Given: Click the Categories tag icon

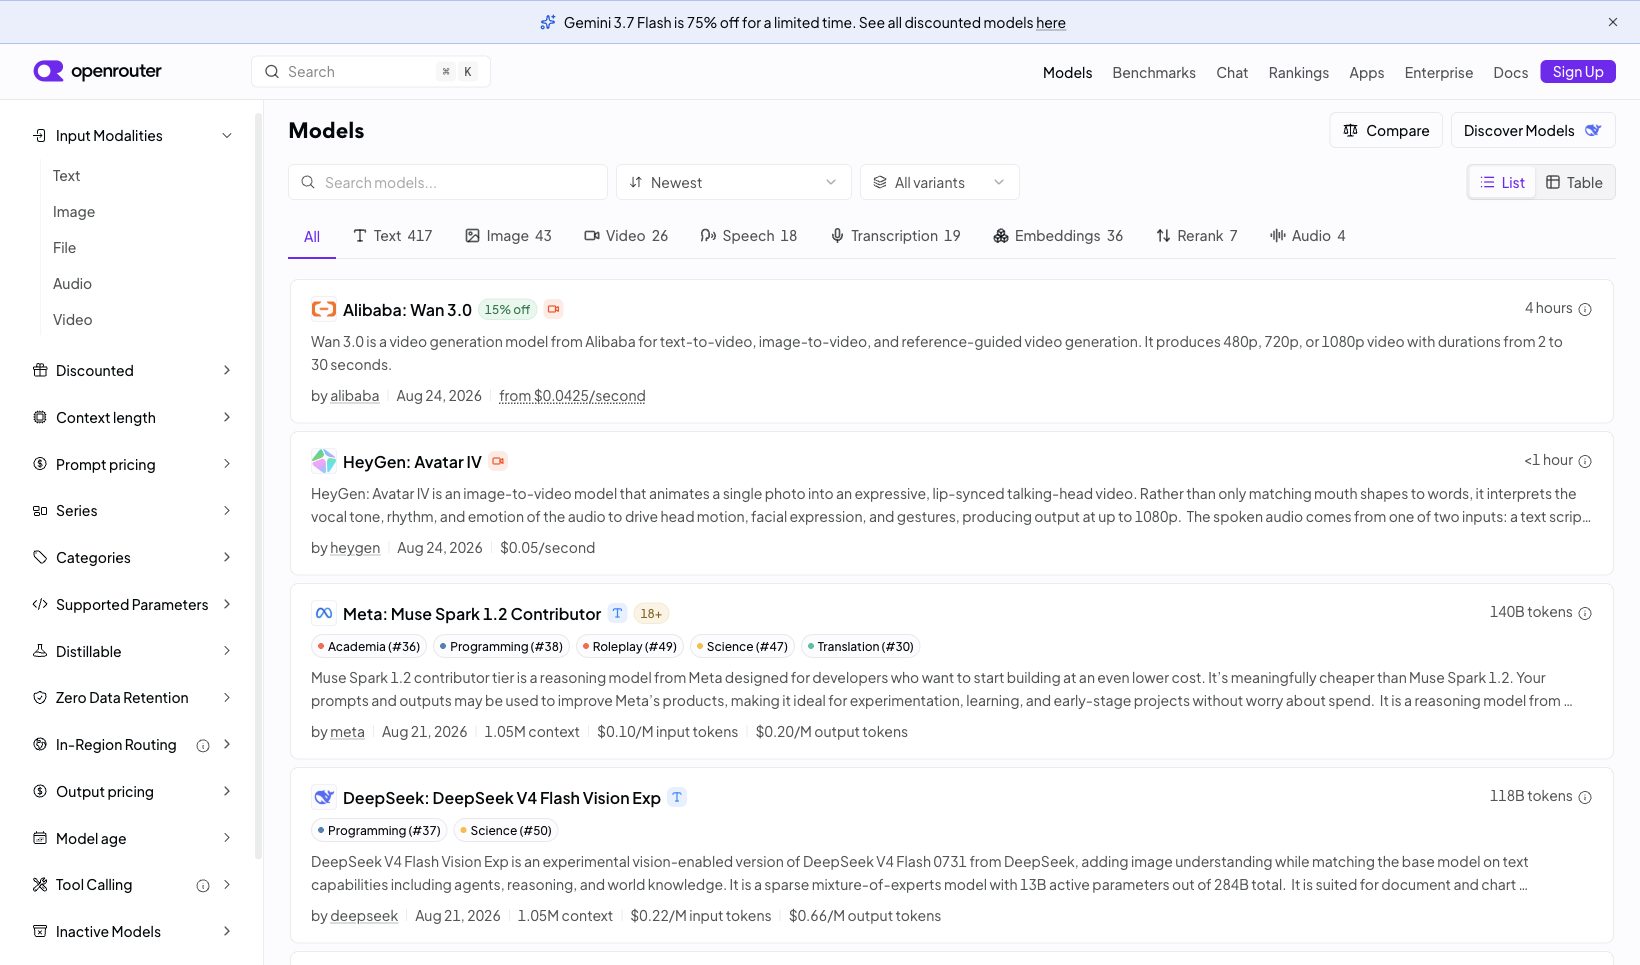Looking at the screenshot, I should tap(40, 557).
